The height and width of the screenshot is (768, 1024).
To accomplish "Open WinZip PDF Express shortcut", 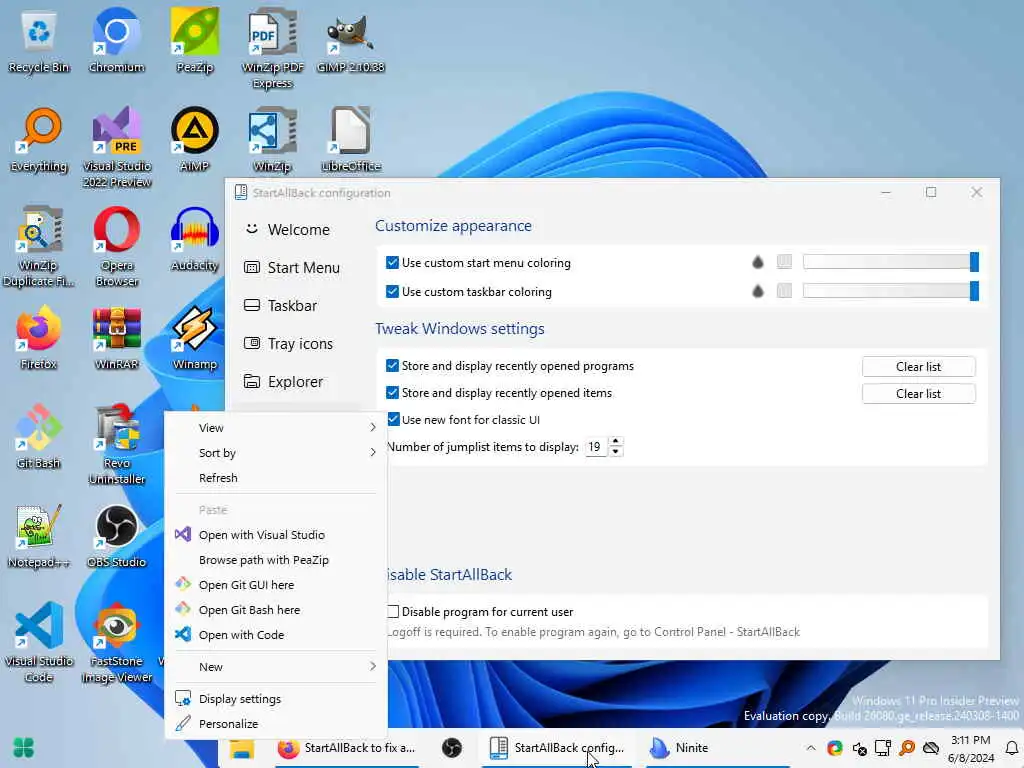I will 272,48.
